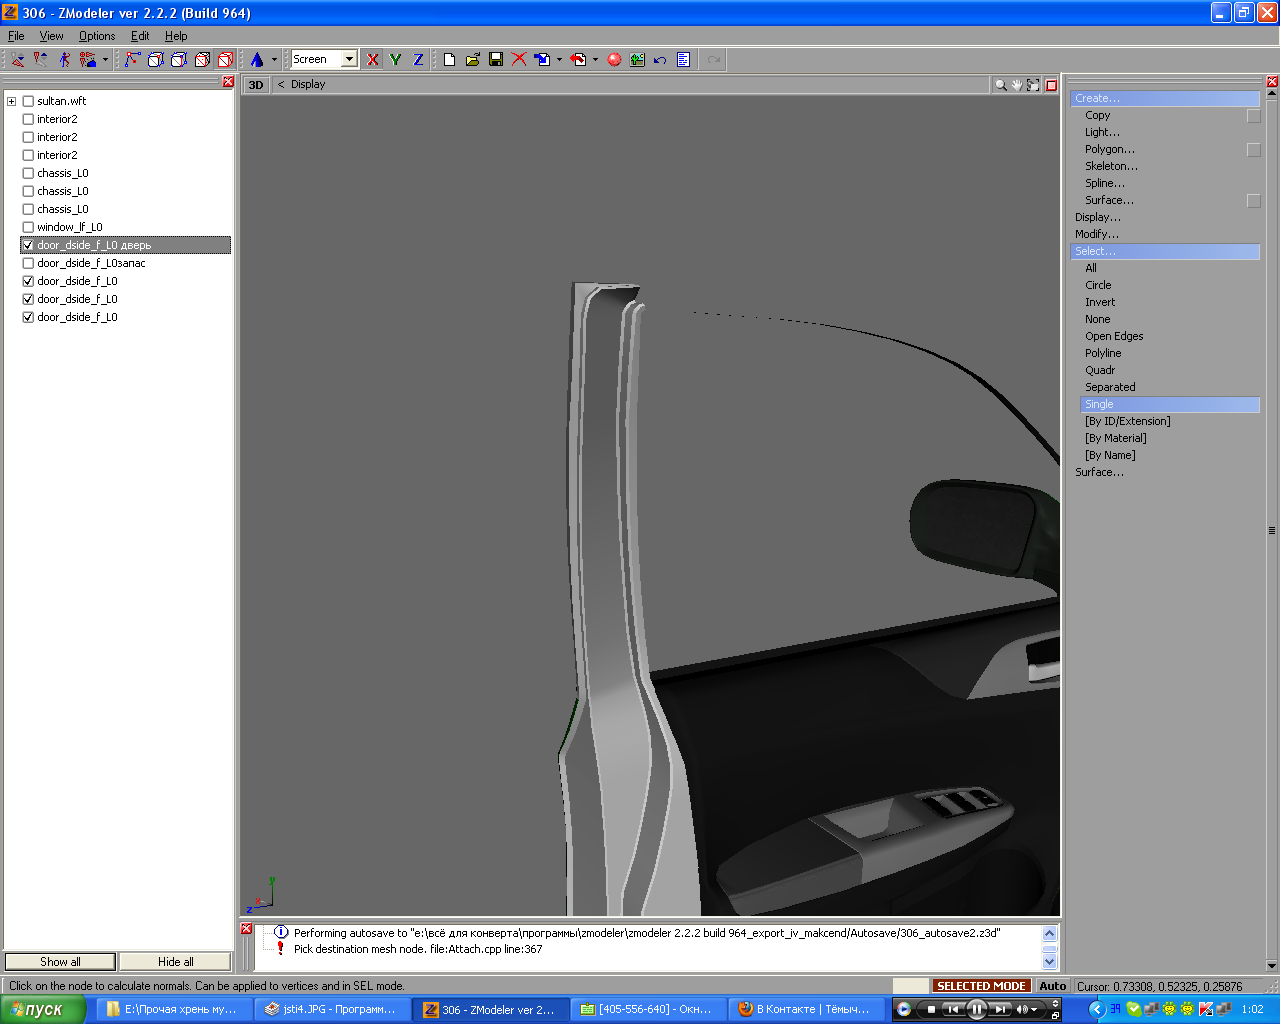Click the red X delete icon in the toolbar
This screenshot has width=1280, height=1024.
tap(519, 60)
